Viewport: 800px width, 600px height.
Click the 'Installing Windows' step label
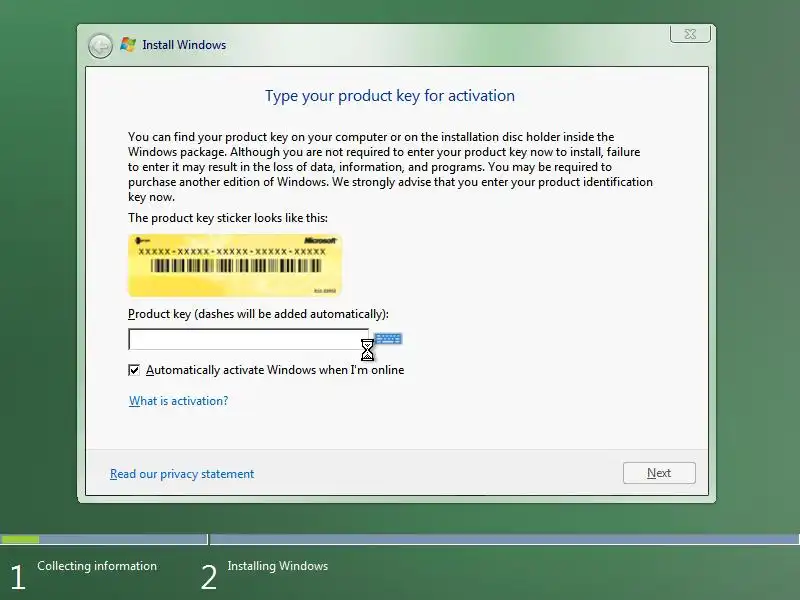pos(278,566)
